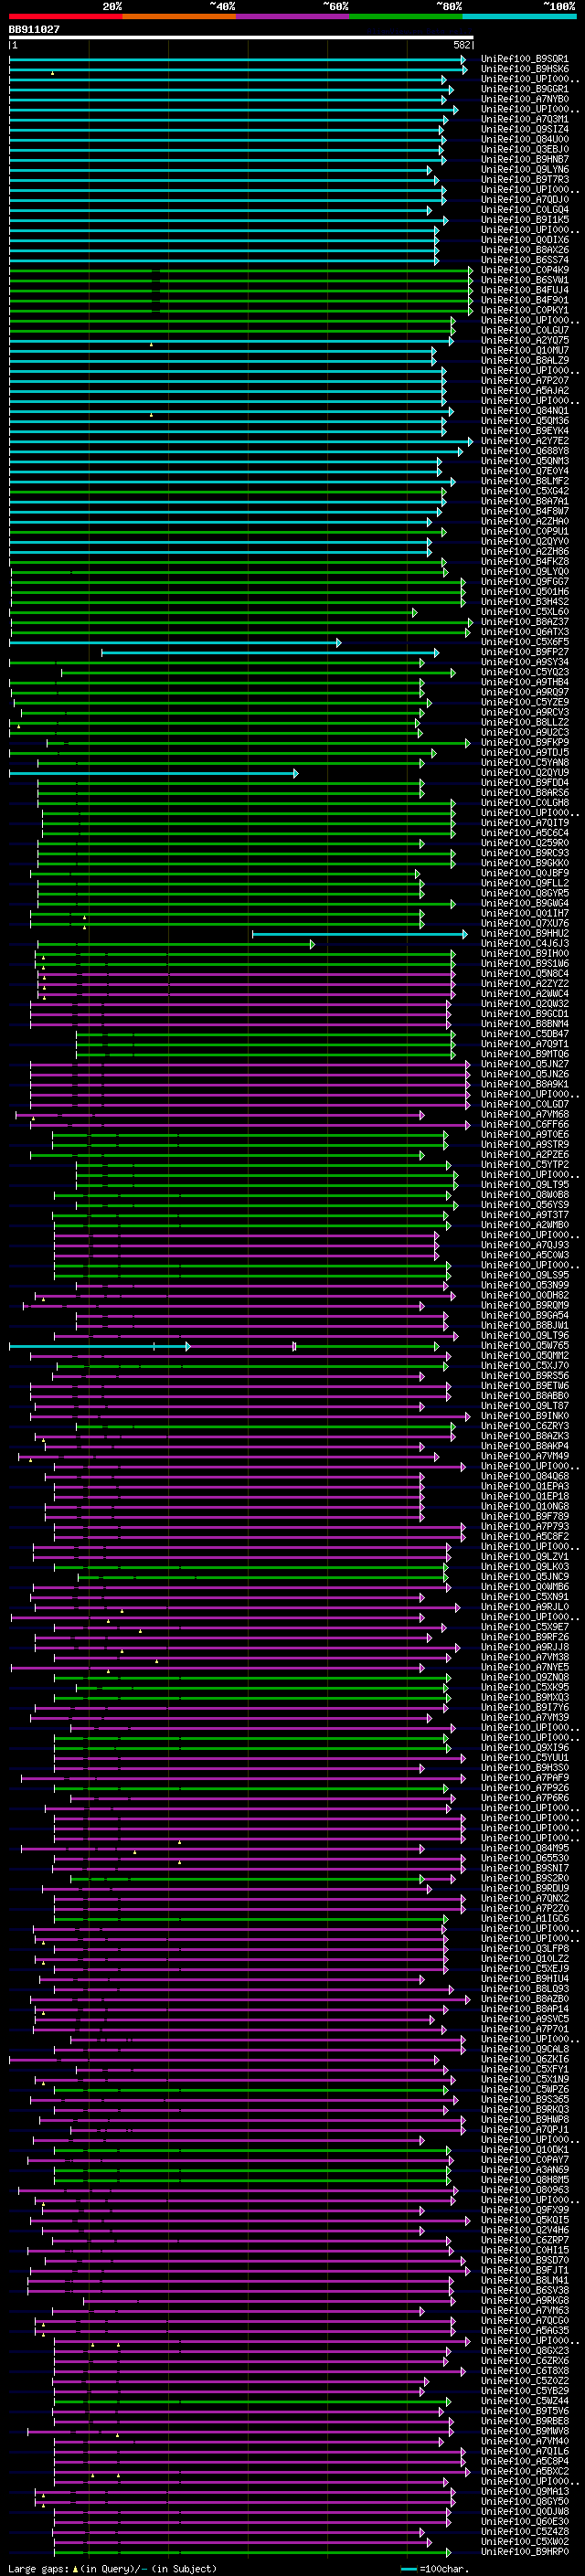Select the UniRef100_B9GGR1 label
The width and height of the screenshot is (585, 2576).
click(525, 89)
